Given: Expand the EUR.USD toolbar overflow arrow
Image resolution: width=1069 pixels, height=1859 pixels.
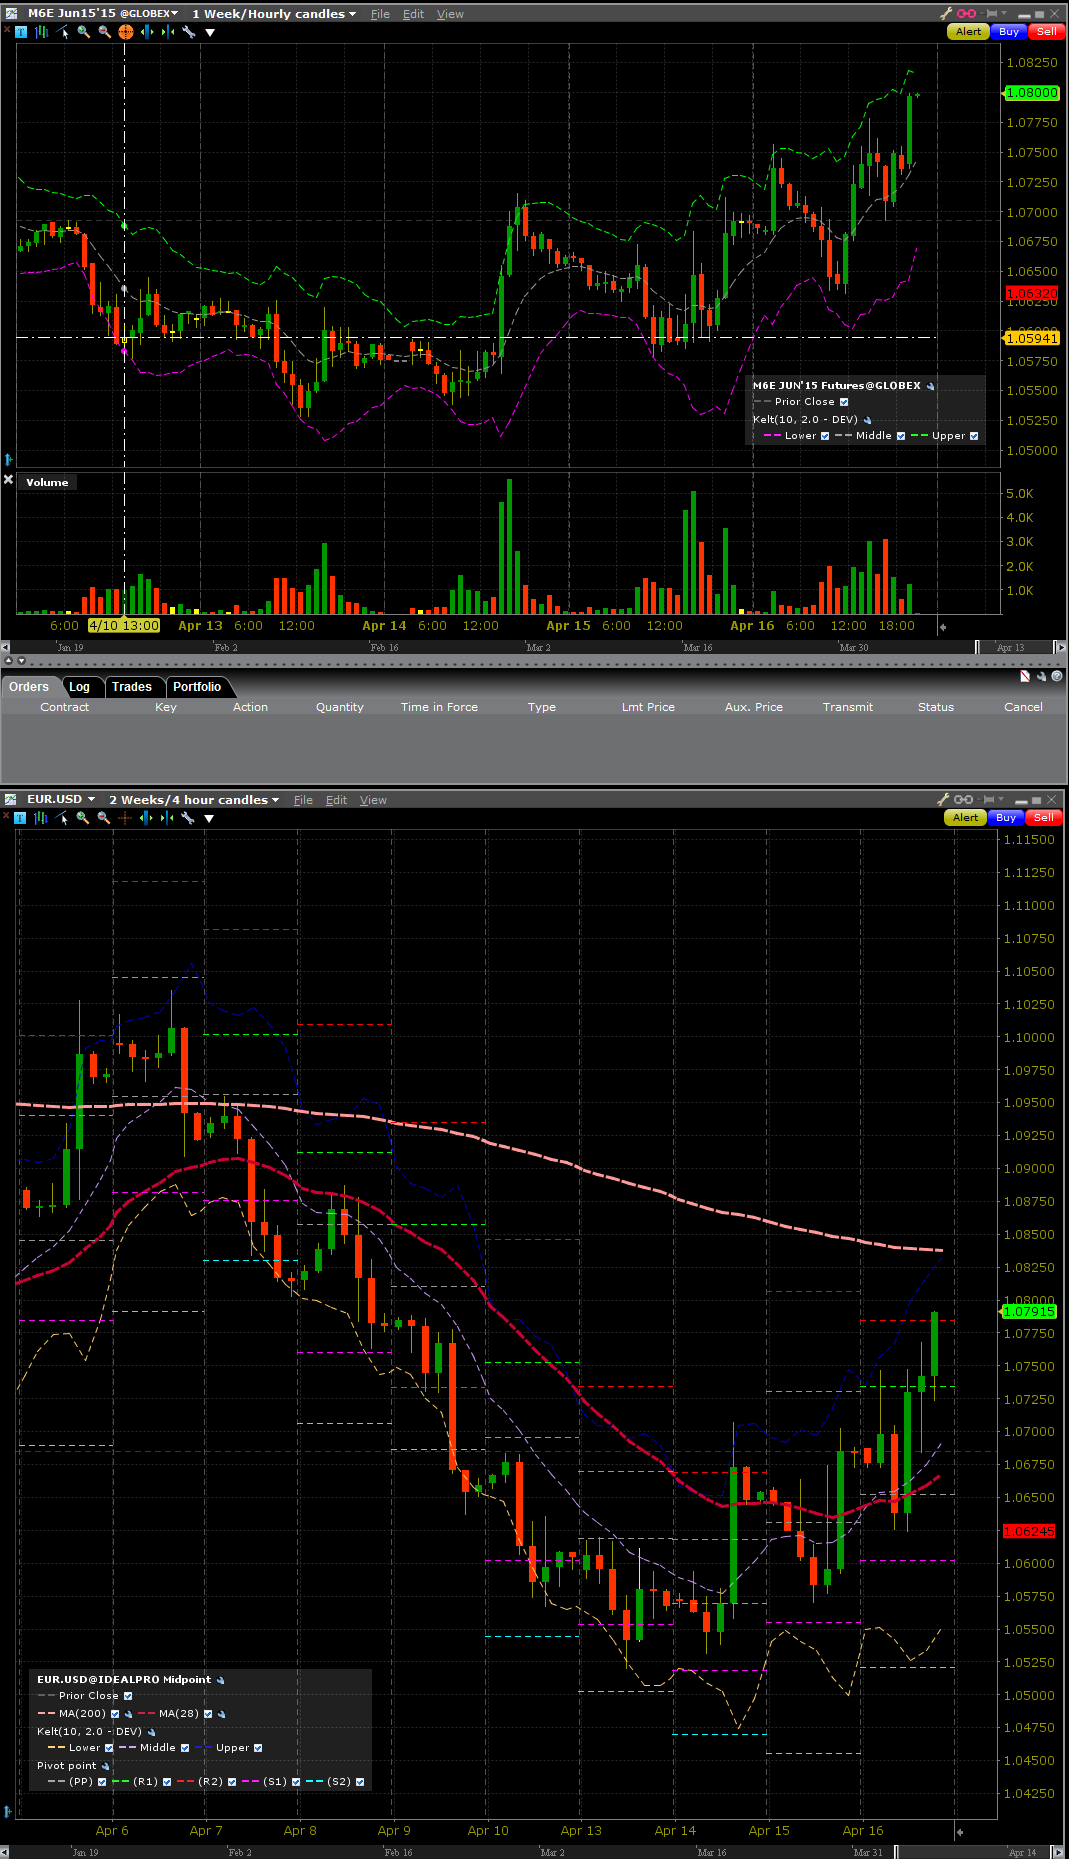Looking at the screenshot, I should 209,818.
